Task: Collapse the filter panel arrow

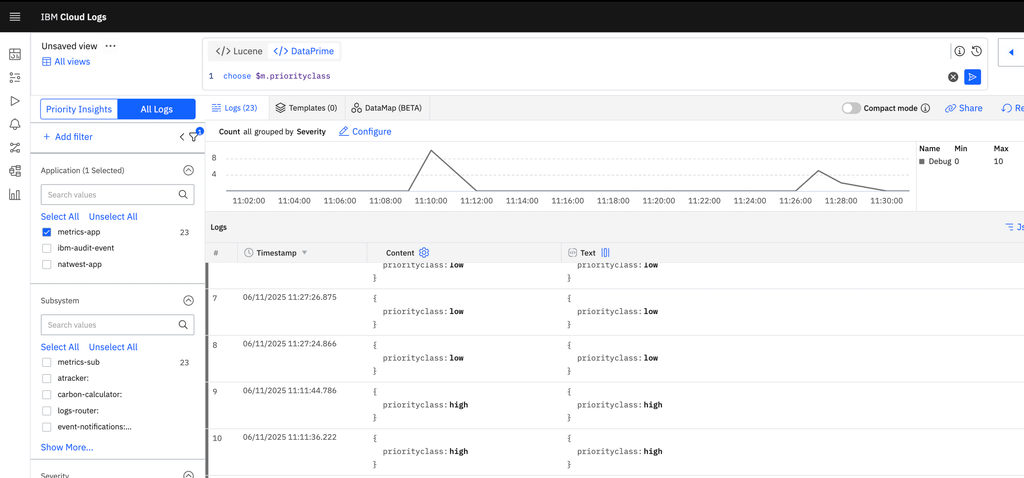Action: click(182, 137)
